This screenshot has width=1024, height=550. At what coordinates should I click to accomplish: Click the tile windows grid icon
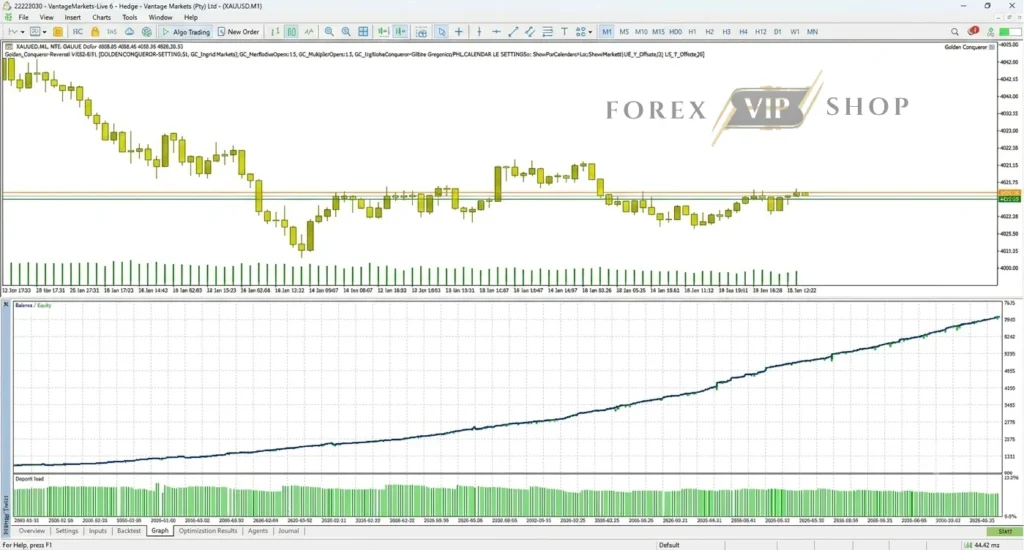pyautogui.click(x=363, y=31)
